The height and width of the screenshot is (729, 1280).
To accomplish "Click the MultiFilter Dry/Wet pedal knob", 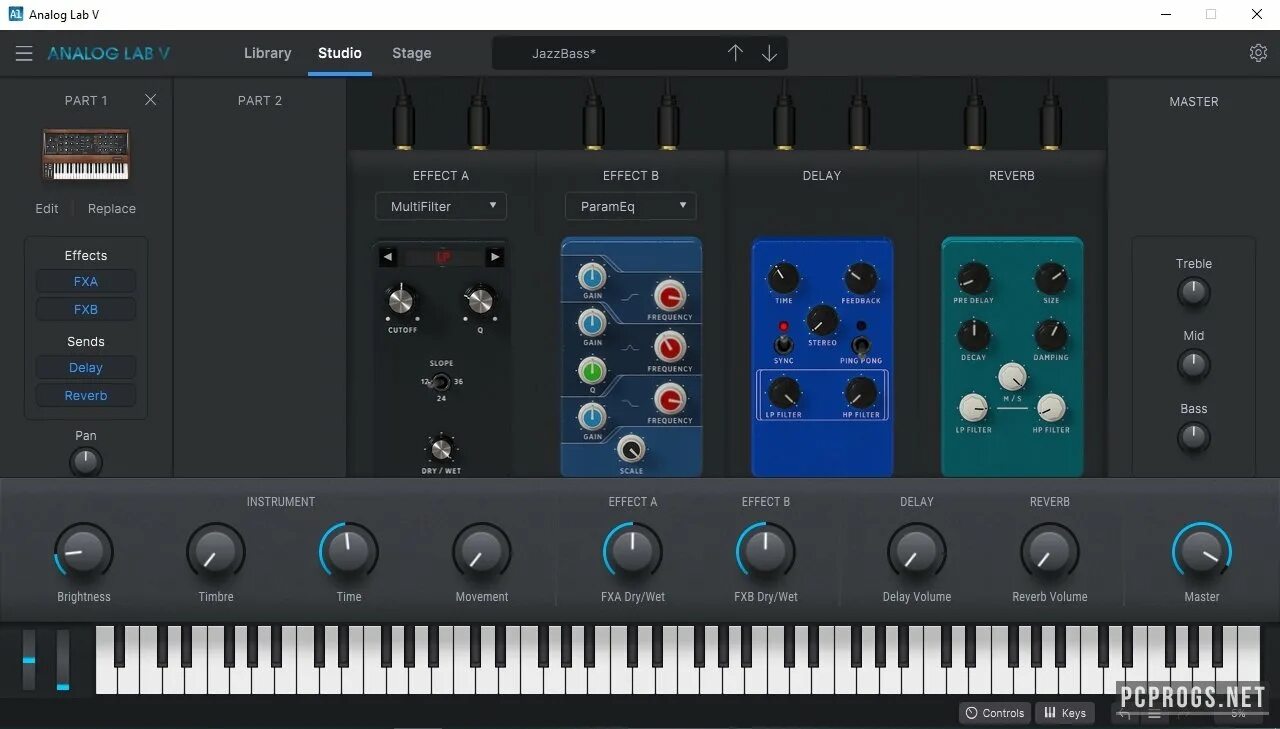I will (441, 448).
